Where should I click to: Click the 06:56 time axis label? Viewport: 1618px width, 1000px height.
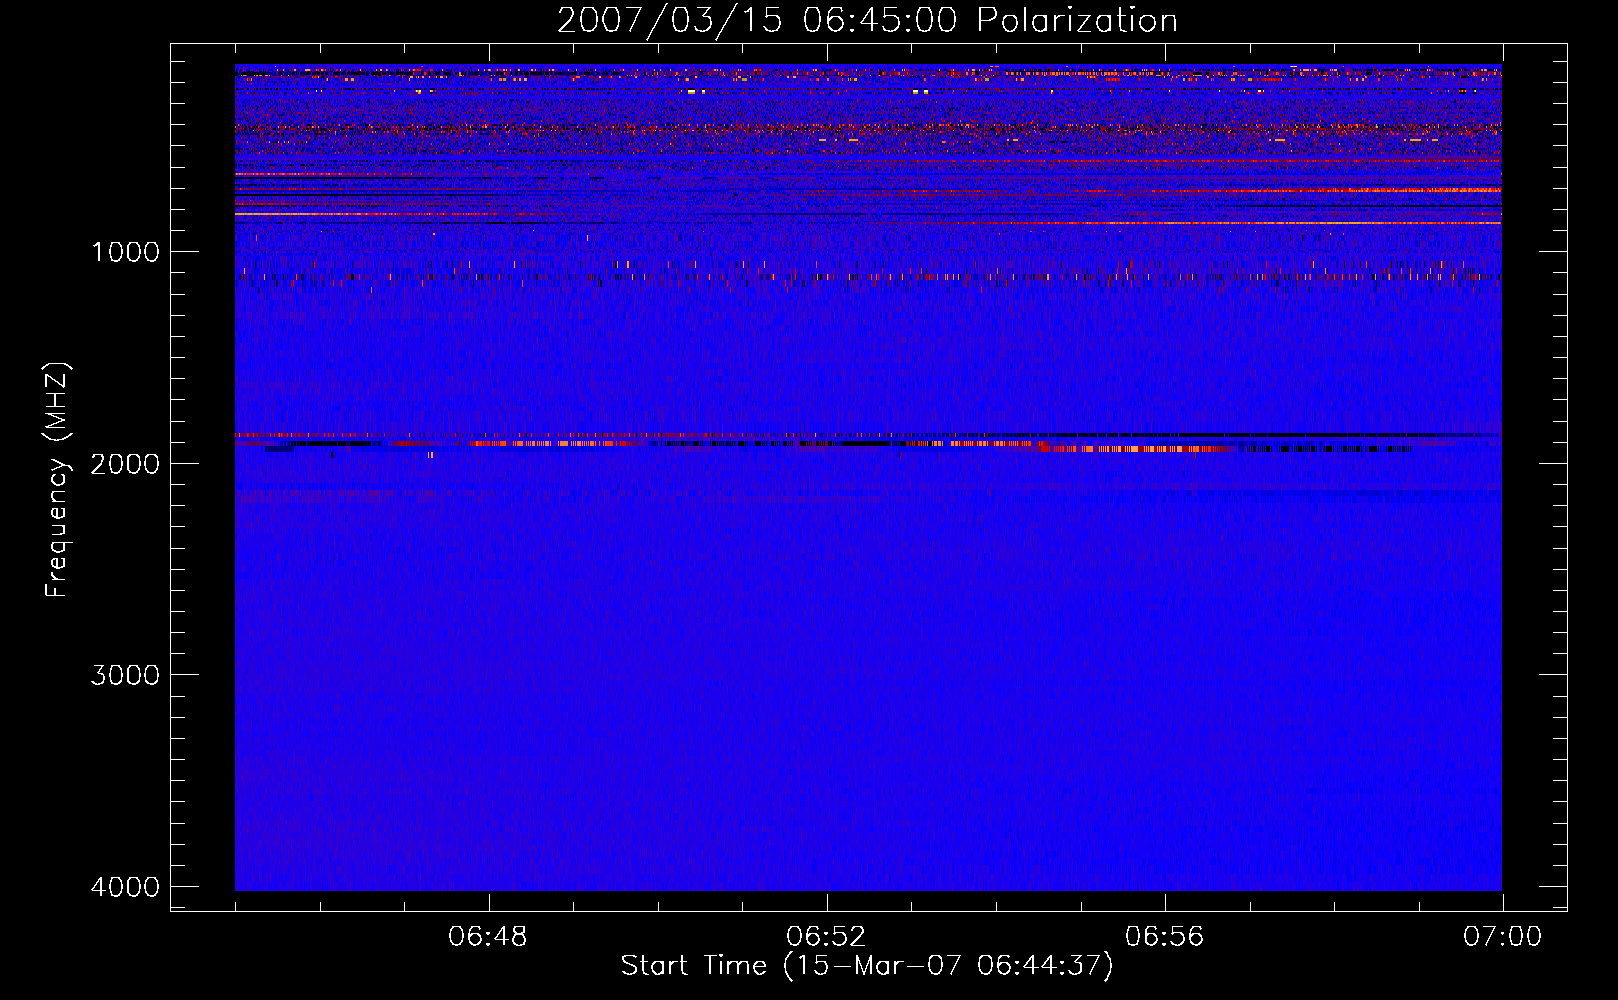1164,937
